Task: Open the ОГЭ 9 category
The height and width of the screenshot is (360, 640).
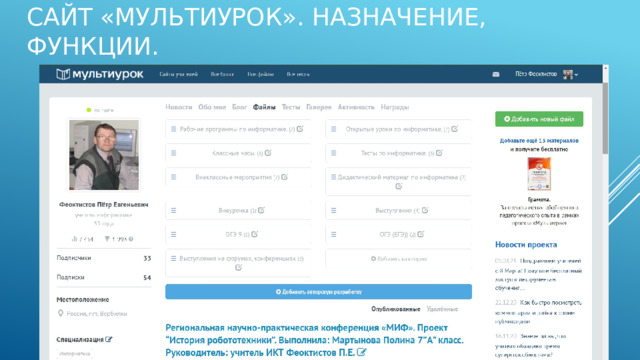Action: [x=237, y=235]
